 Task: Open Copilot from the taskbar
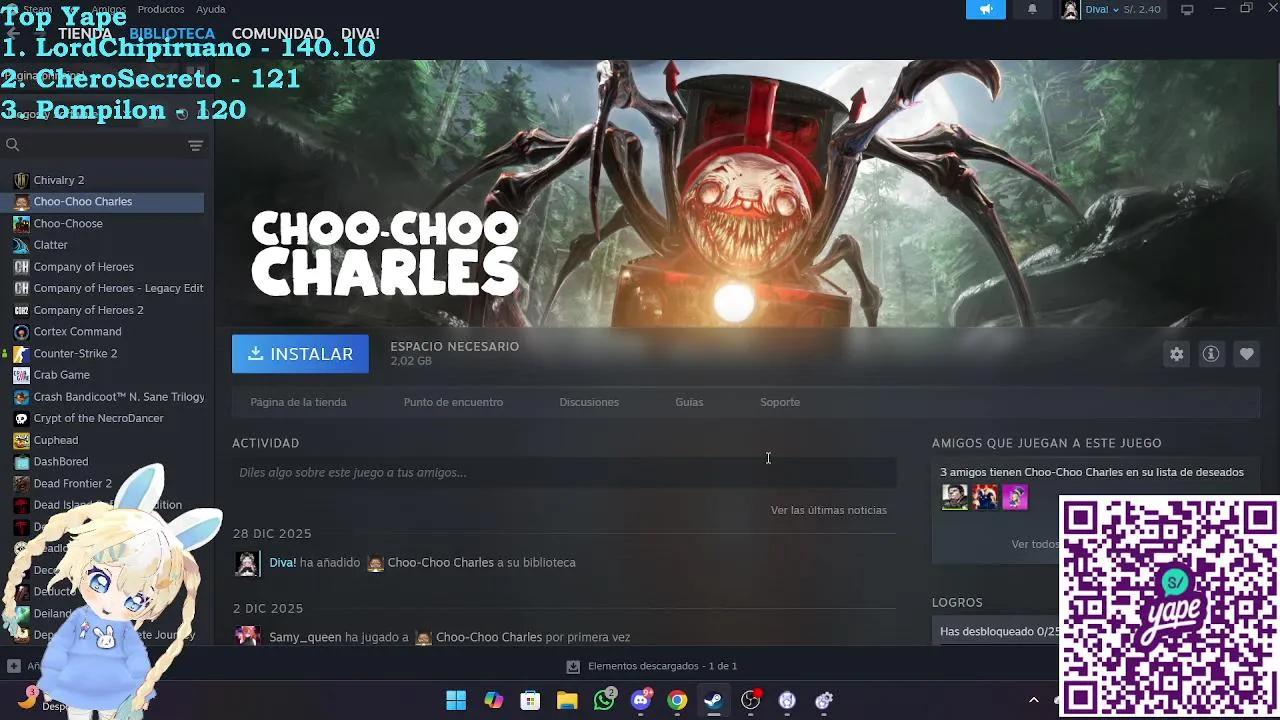[493, 700]
